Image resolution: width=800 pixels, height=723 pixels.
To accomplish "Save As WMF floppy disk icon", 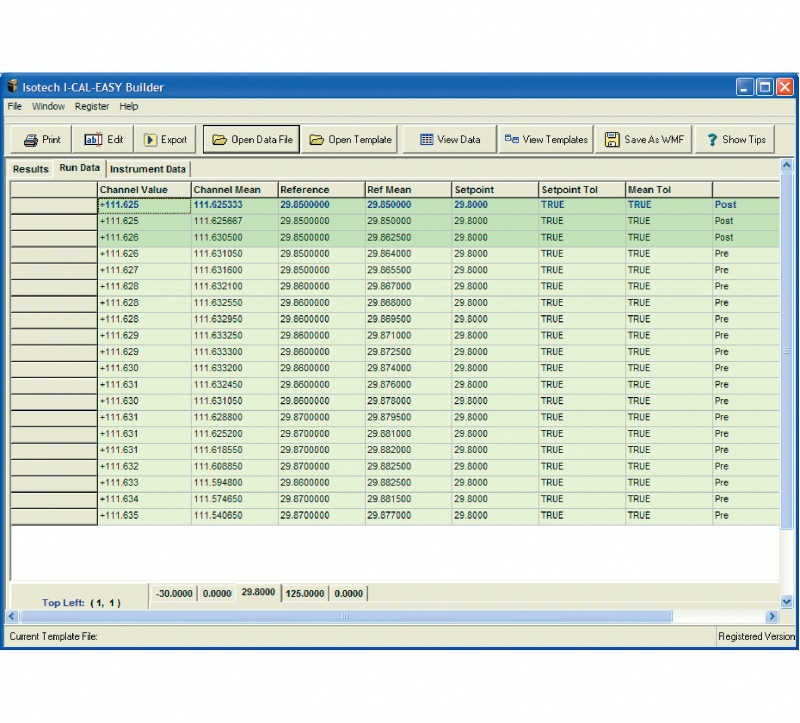I will [x=612, y=140].
